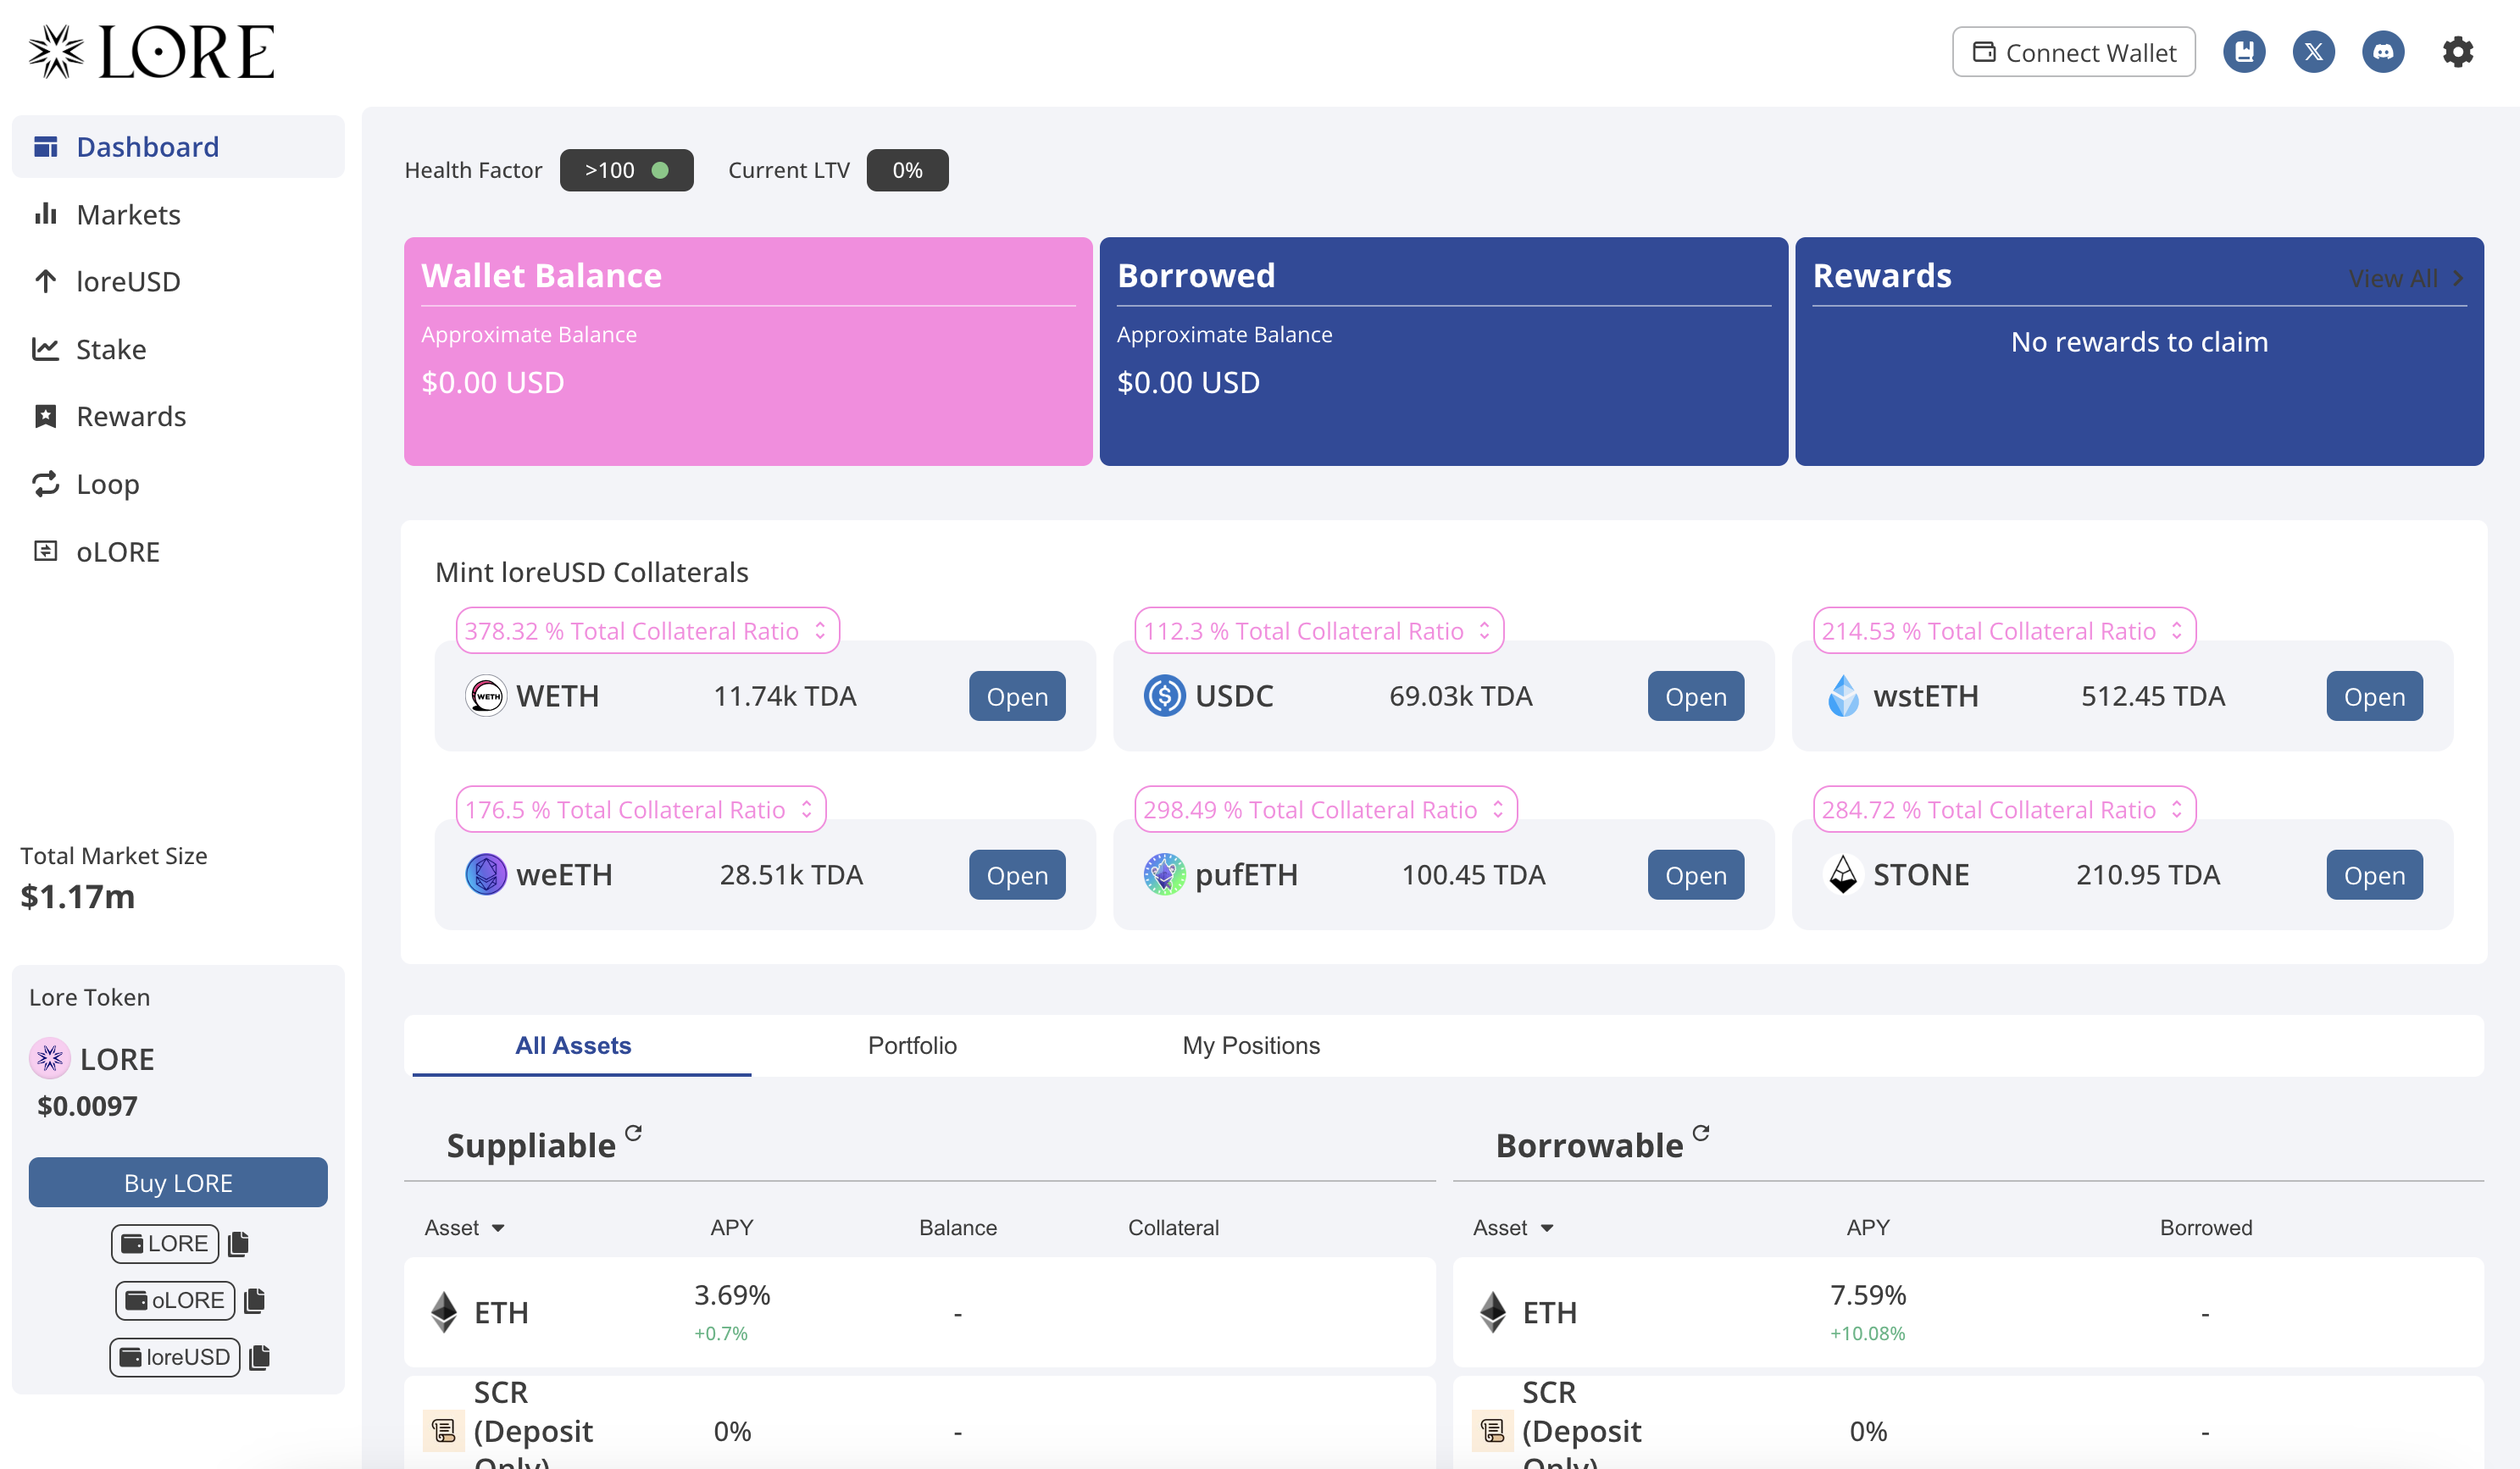Expand weETH 176.5% collateral ratio selector
Viewport: 2520px width, 1469px height.
tap(640, 810)
